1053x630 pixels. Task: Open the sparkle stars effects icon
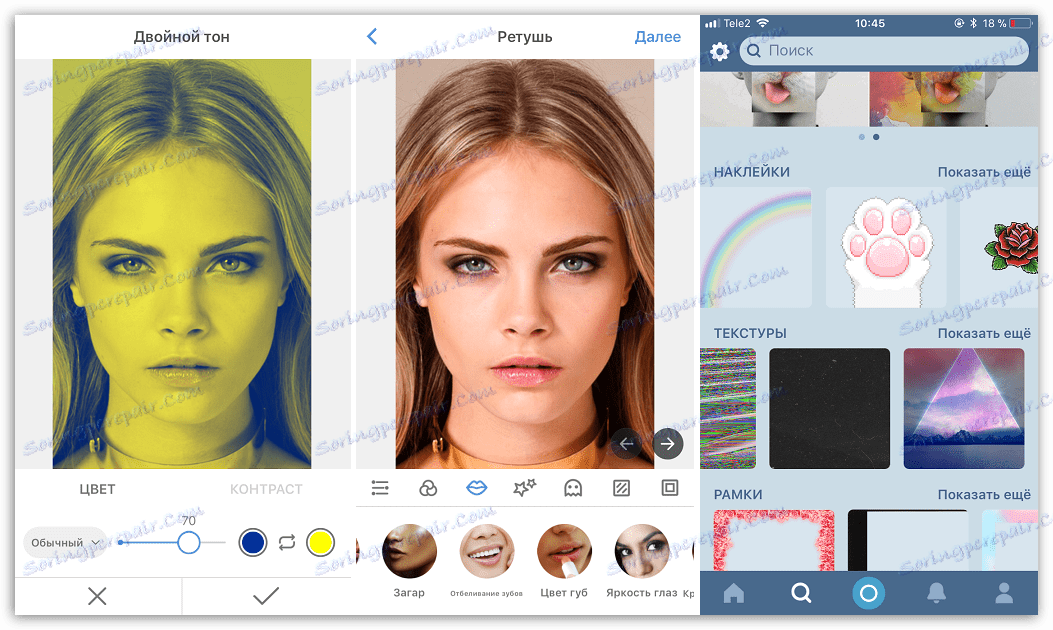(524, 488)
